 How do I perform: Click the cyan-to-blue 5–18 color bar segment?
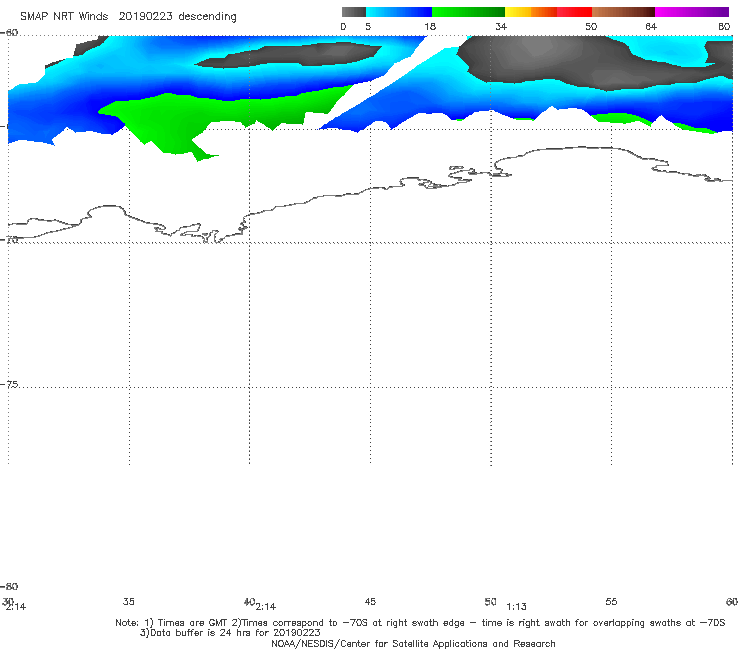pyautogui.click(x=399, y=12)
